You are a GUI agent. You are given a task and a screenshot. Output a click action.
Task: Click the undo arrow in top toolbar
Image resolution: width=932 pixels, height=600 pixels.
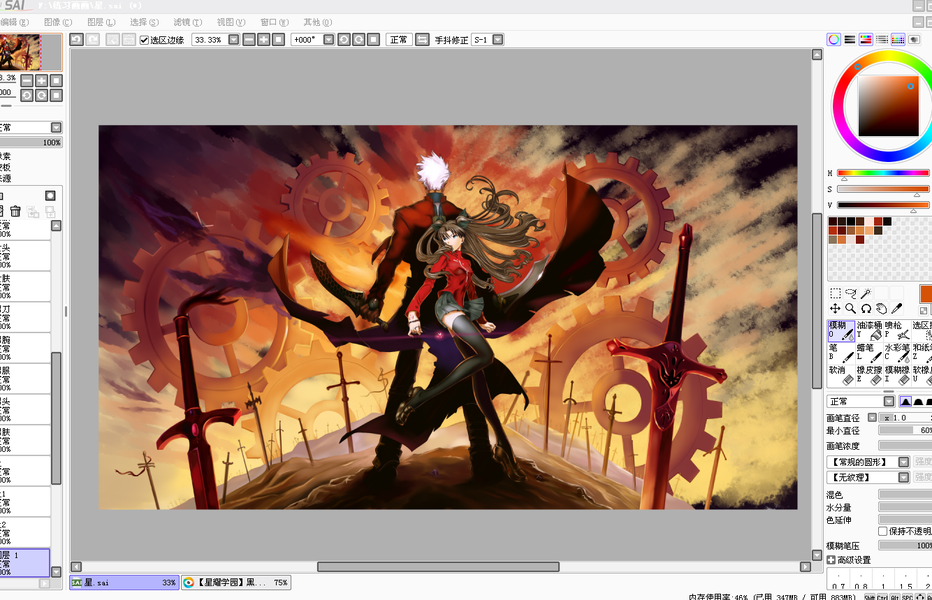pyautogui.click(x=76, y=40)
